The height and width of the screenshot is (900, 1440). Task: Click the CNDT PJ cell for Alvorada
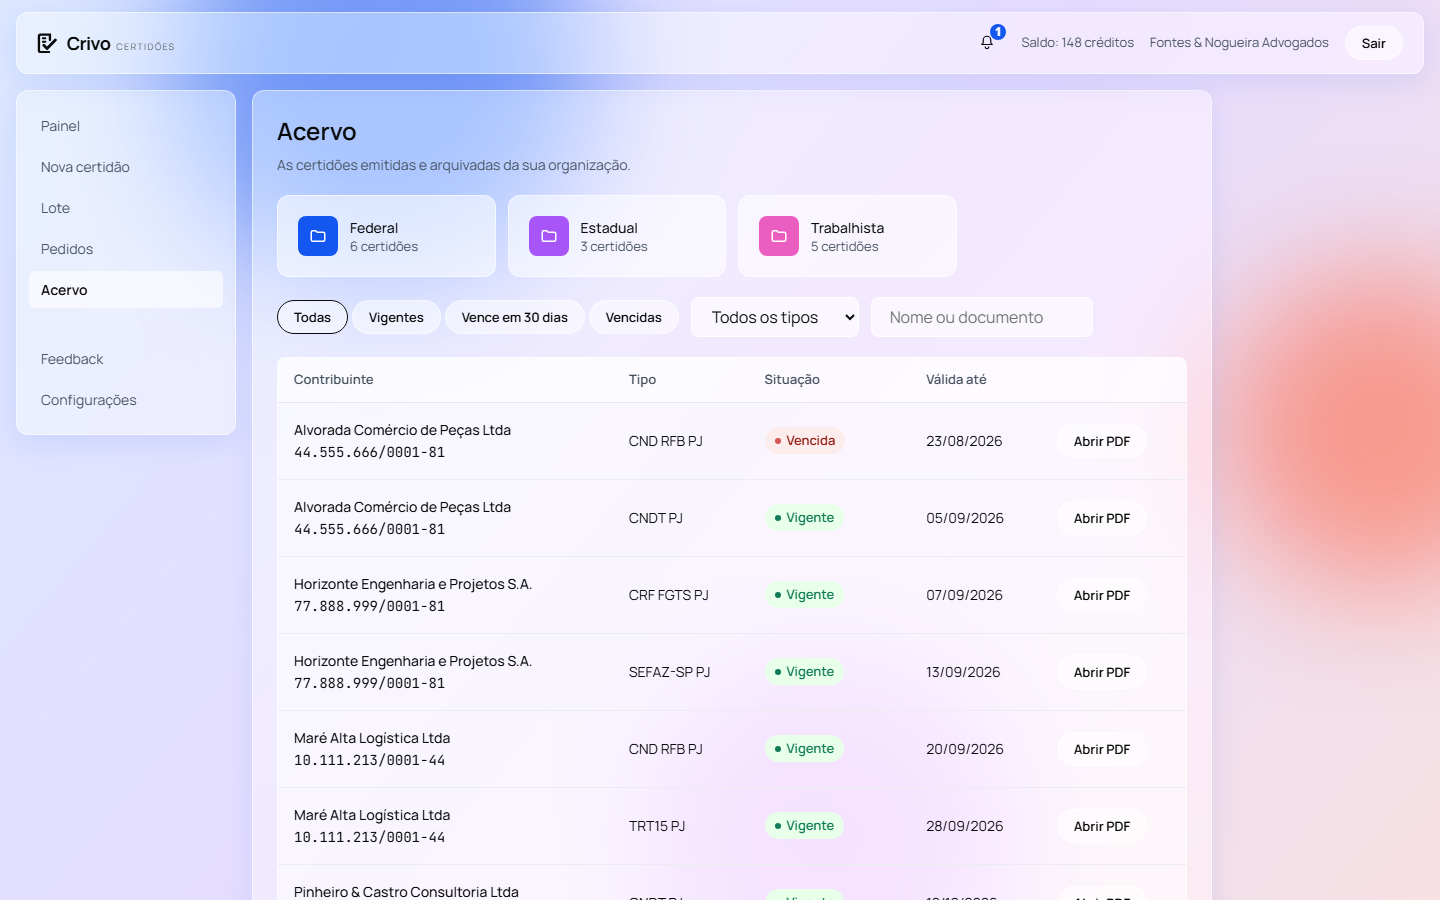tap(656, 518)
